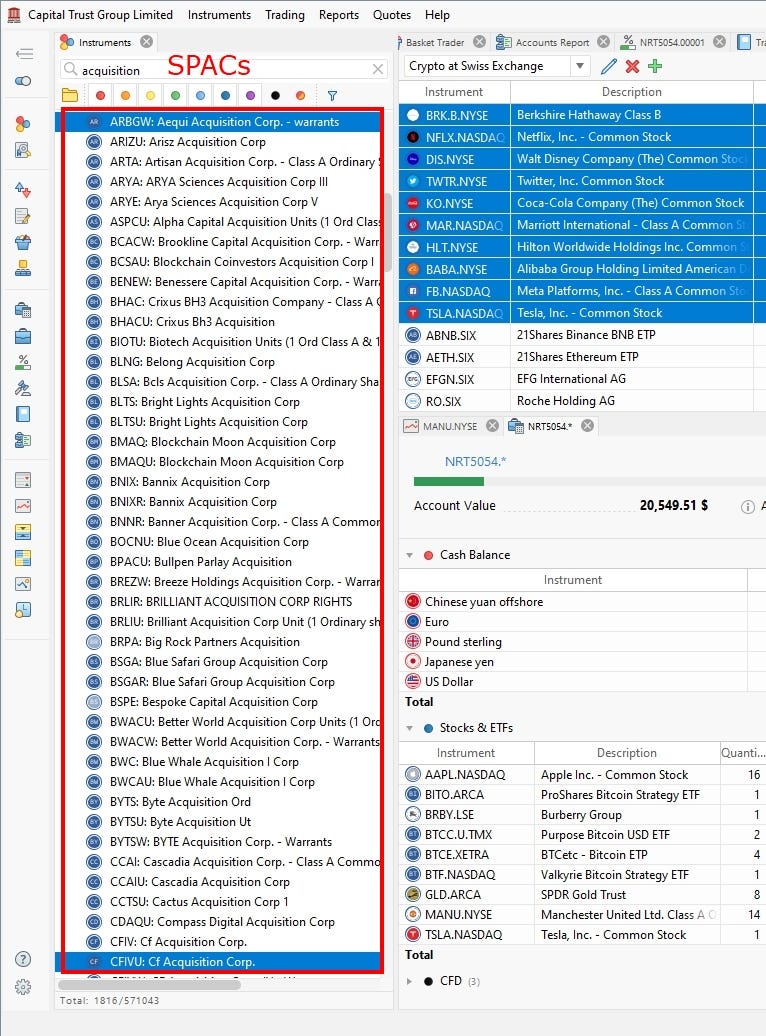Select ARIZU: Arisz Acquisition Corp row
Image resolution: width=766 pixels, height=1036 pixels.
coord(218,142)
